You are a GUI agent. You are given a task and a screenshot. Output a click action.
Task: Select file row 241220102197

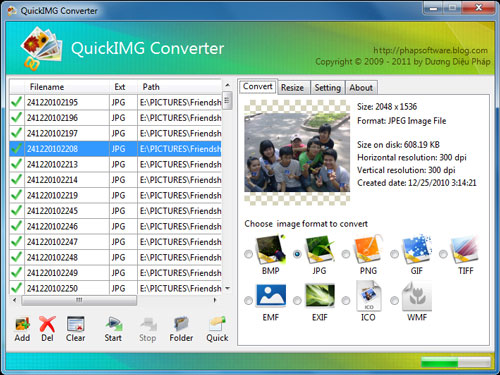(116, 133)
